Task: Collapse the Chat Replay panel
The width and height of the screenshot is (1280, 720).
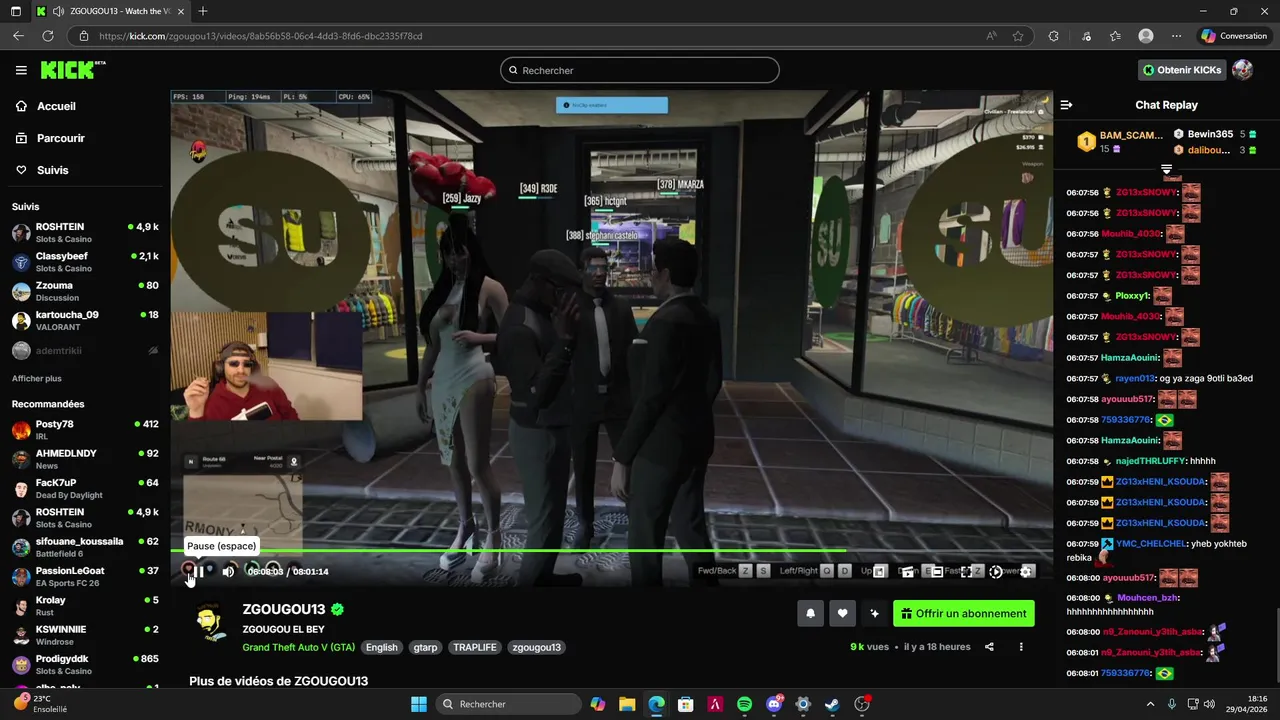Action: click(x=1066, y=105)
